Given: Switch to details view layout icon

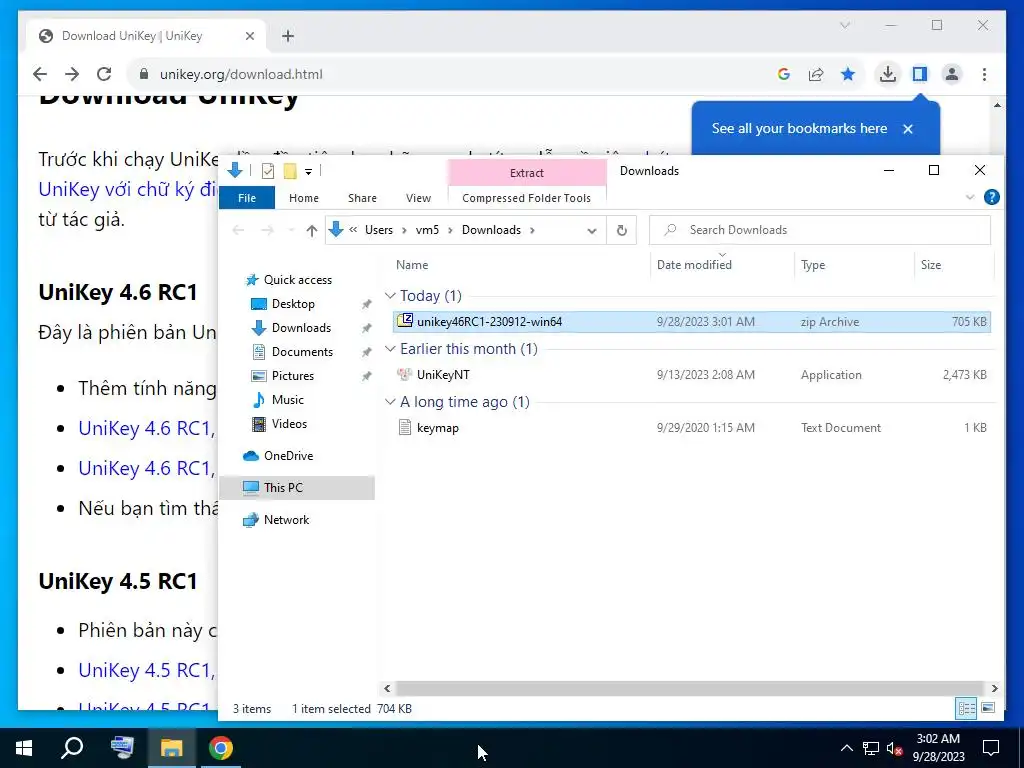Looking at the screenshot, I should (967, 708).
